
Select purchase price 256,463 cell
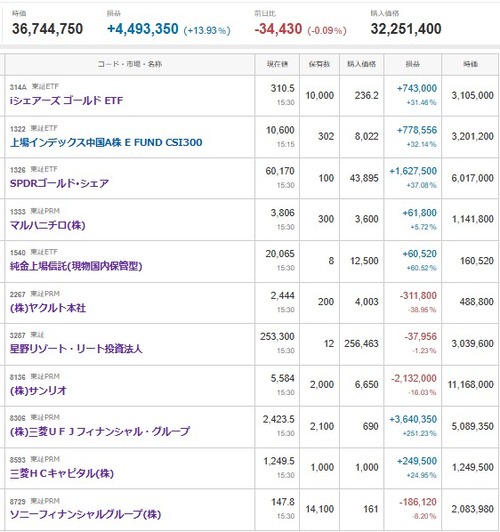tap(361, 344)
